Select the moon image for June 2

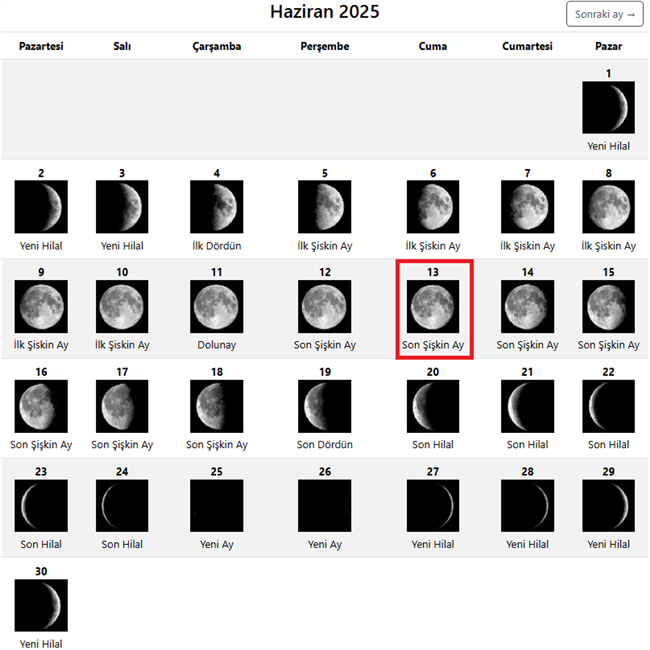[41, 207]
